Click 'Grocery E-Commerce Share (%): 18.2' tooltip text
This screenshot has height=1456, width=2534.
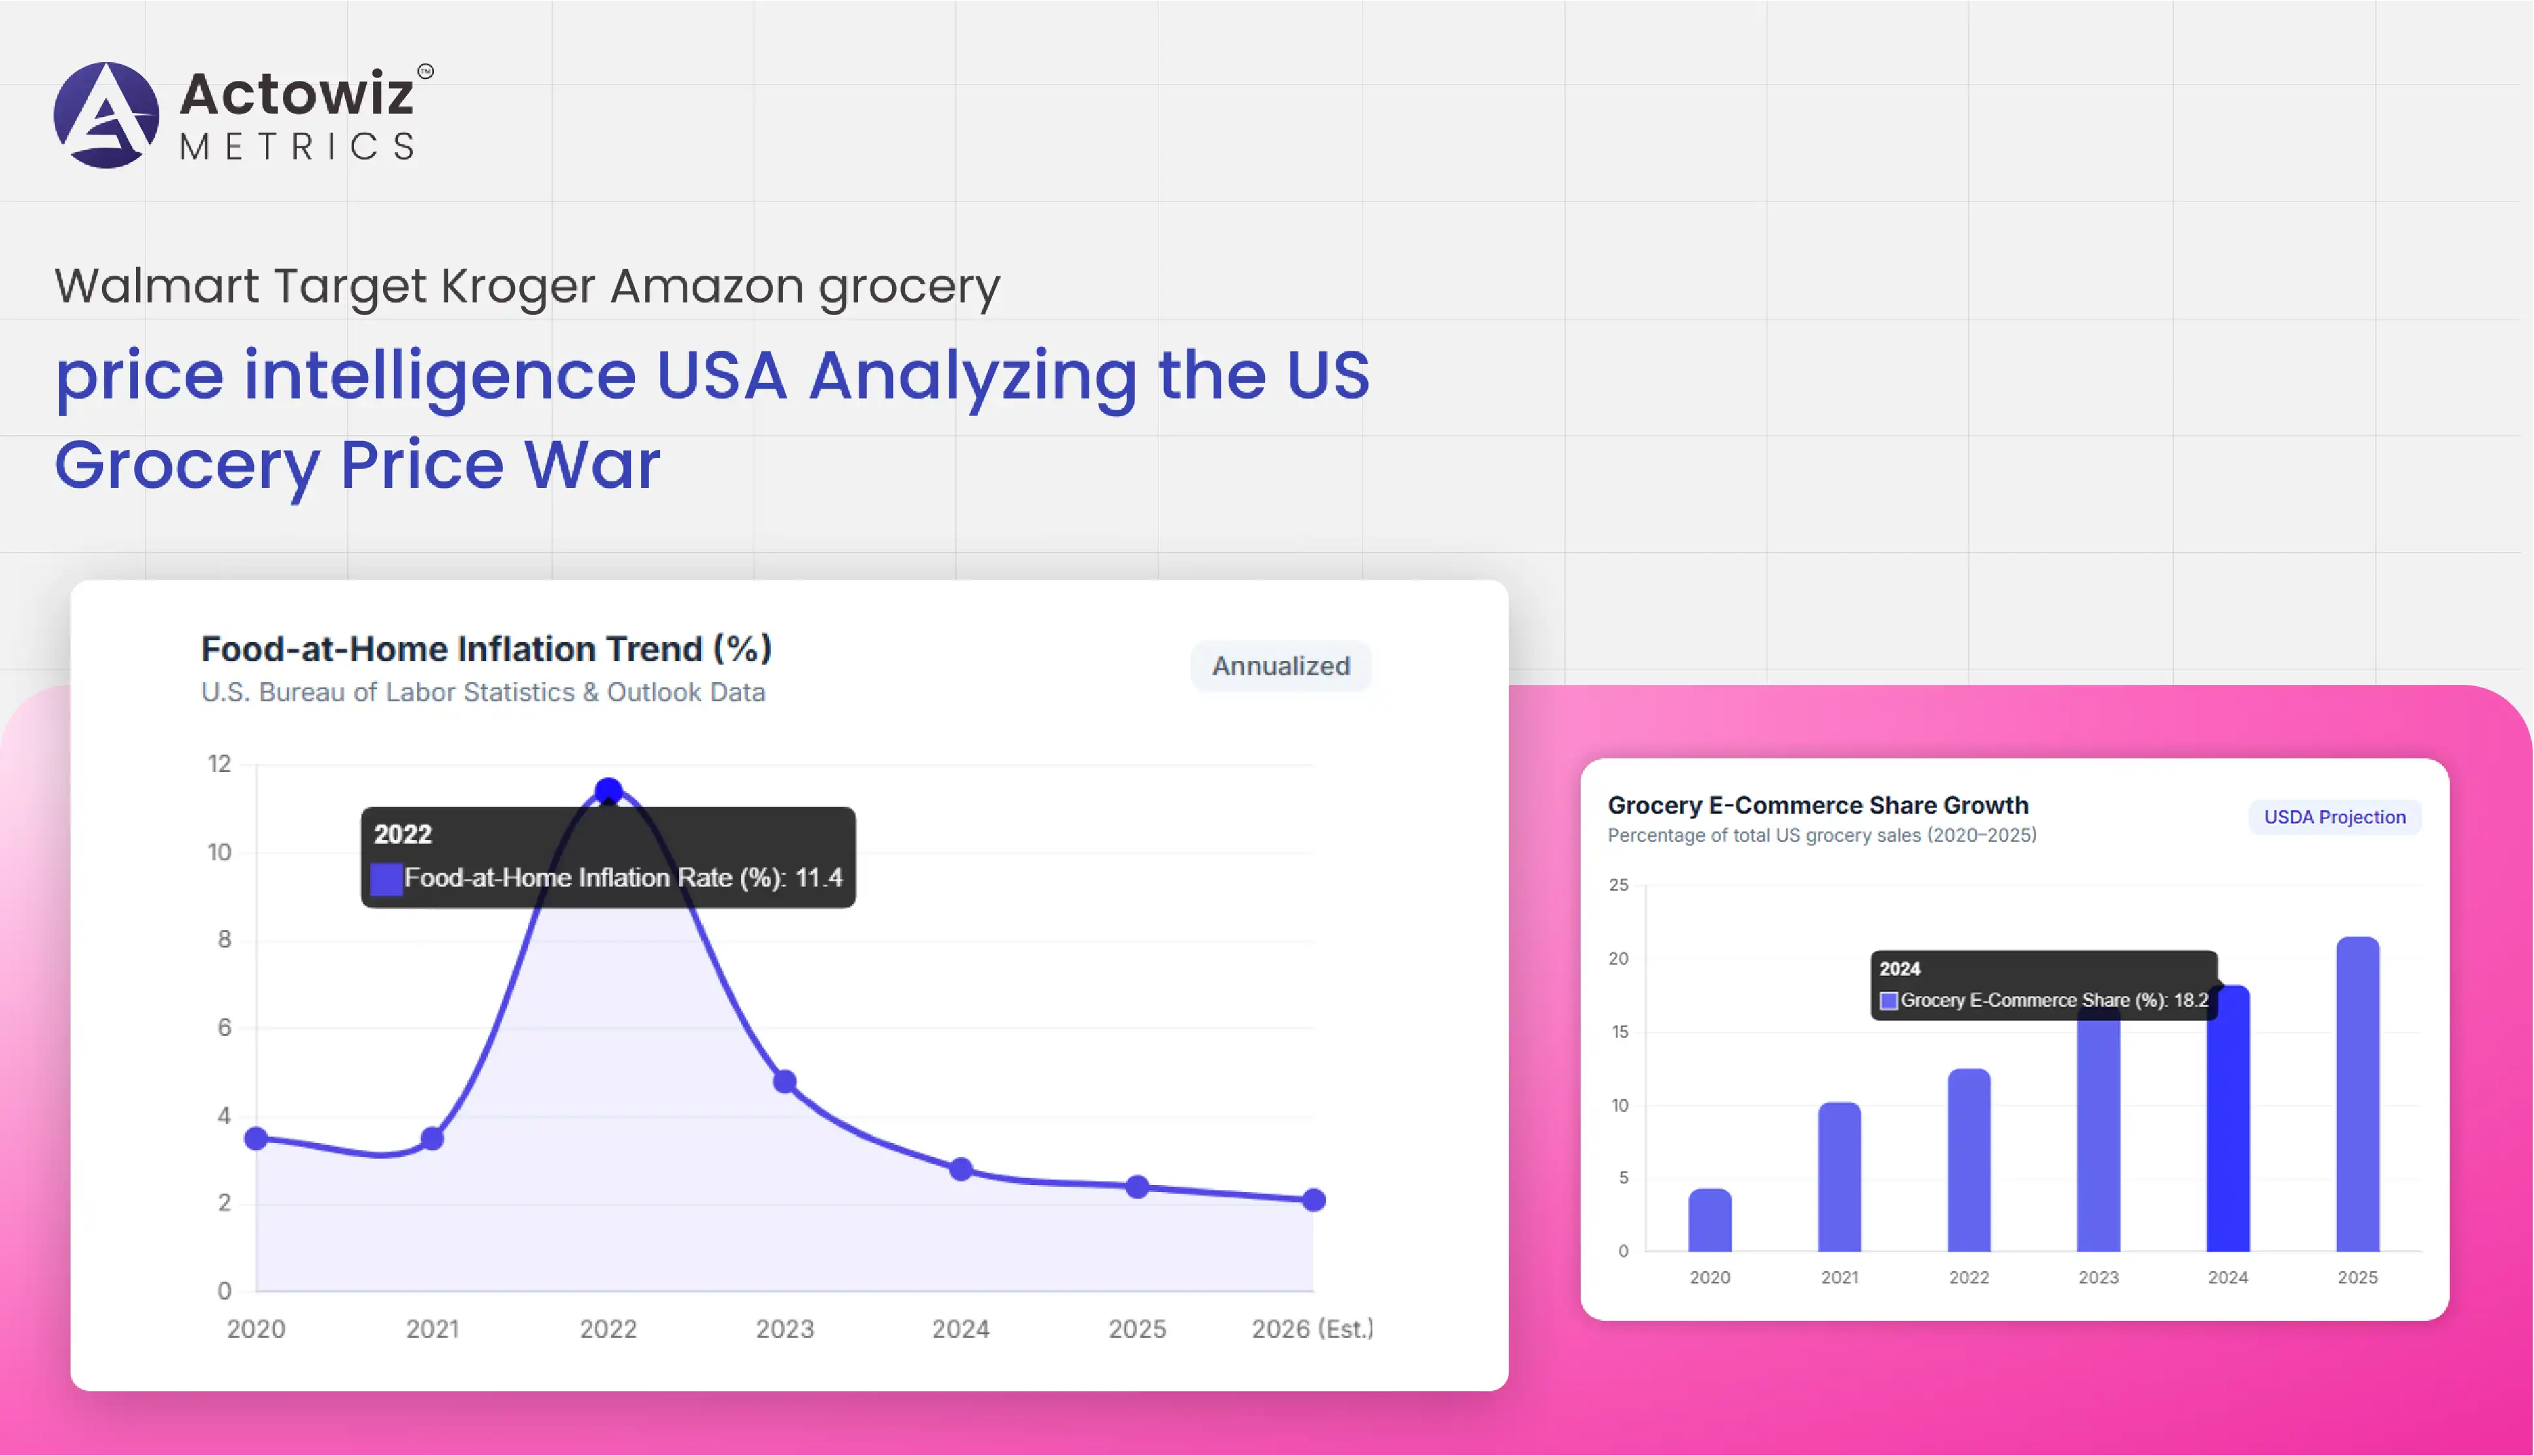pyautogui.click(x=2054, y=1000)
